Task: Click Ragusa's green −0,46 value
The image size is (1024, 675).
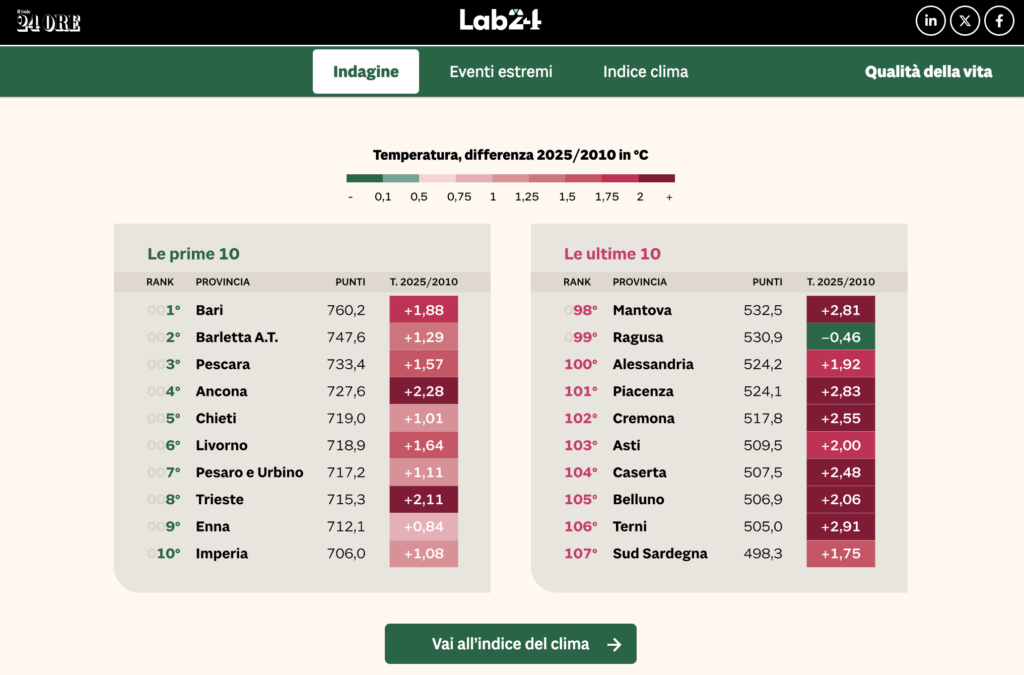Action: point(840,337)
